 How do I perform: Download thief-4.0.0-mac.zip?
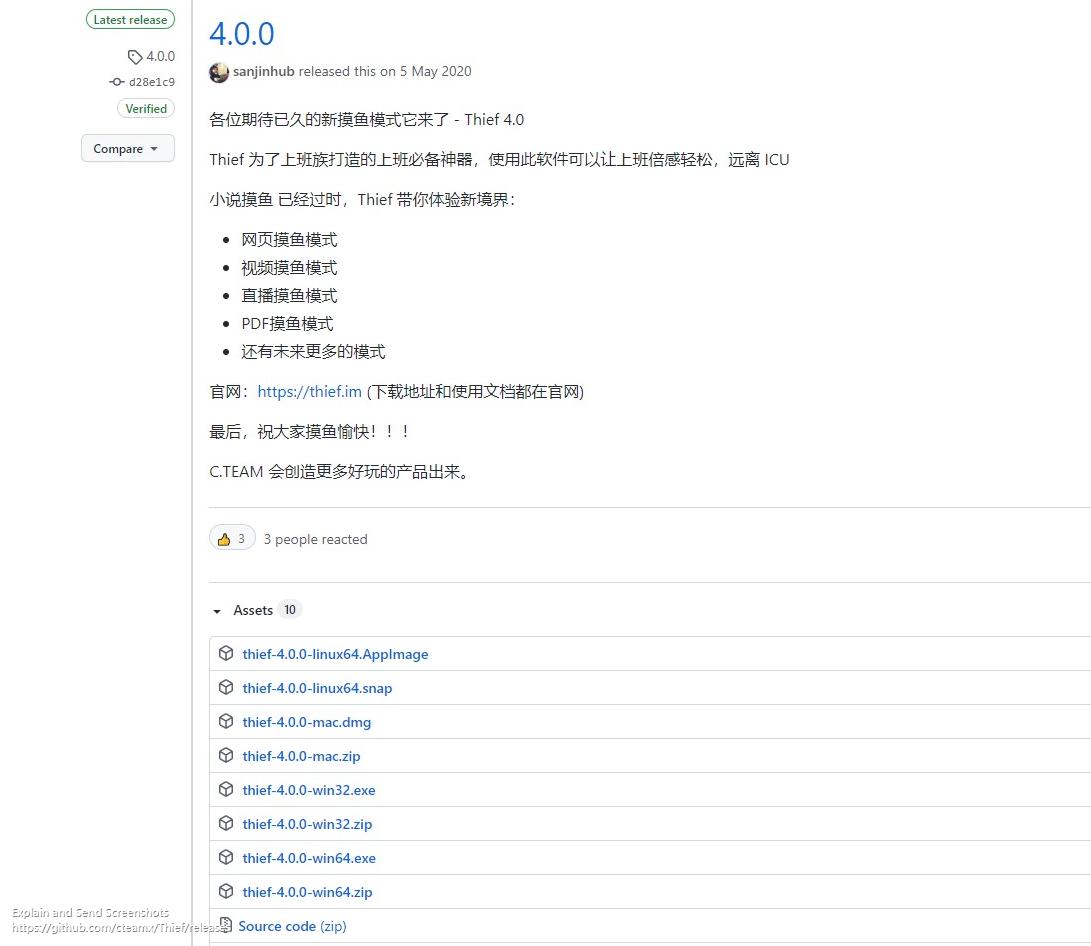301,755
